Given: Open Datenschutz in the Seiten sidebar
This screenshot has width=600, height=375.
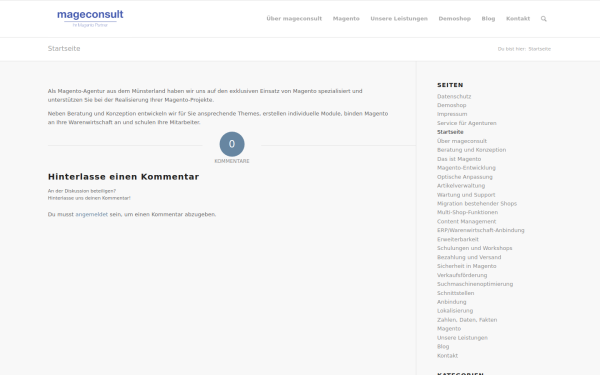Looking at the screenshot, I should pyautogui.click(x=454, y=96).
